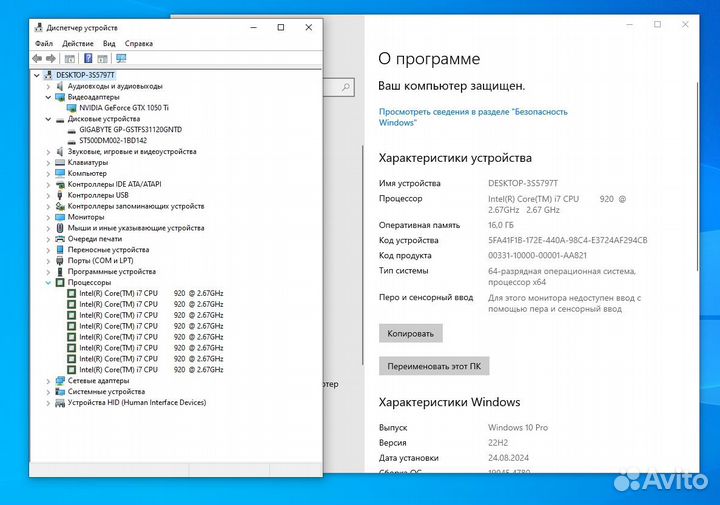
Task: Collapse the DESKTOP-3S5797T root node
Action: pos(37,75)
